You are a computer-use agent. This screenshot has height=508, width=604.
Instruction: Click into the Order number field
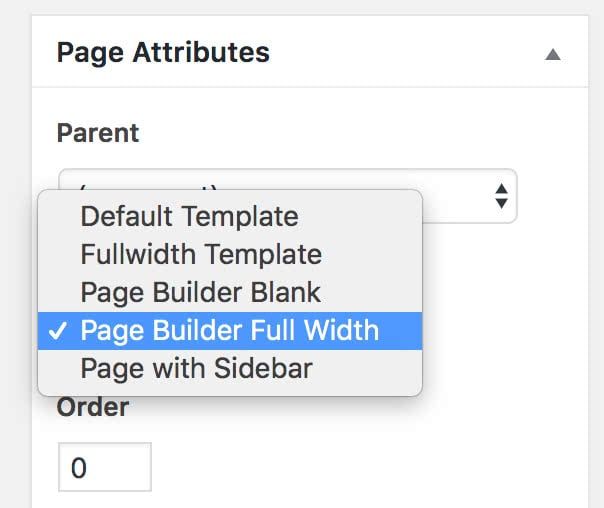coord(104,468)
